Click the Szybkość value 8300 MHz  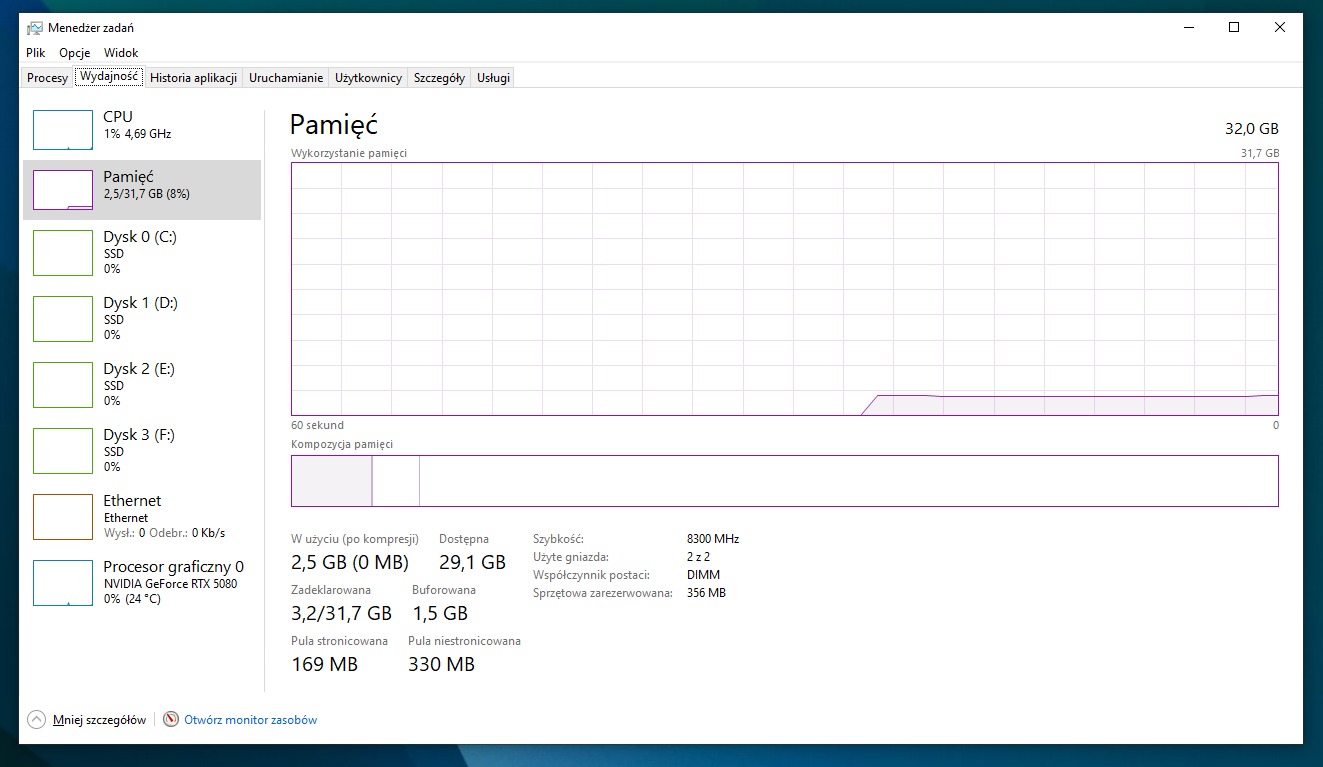pyautogui.click(x=713, y=539)
